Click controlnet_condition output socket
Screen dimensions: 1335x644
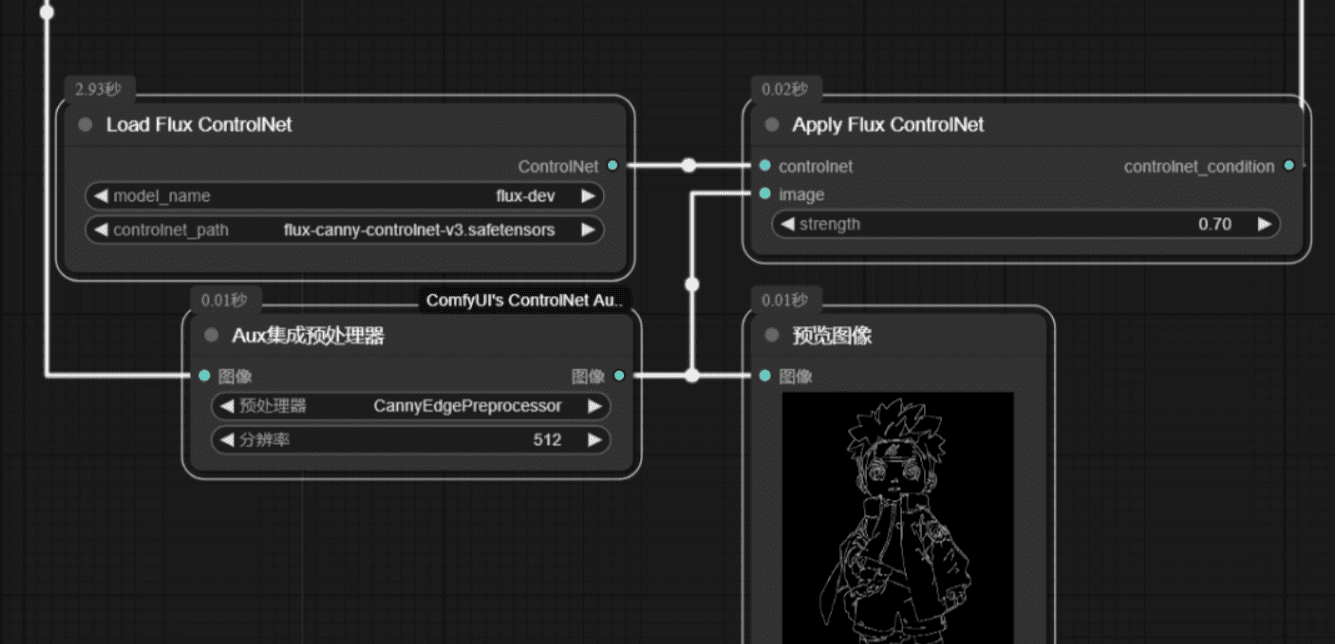pyautogui.click(x=1289, y=166)
